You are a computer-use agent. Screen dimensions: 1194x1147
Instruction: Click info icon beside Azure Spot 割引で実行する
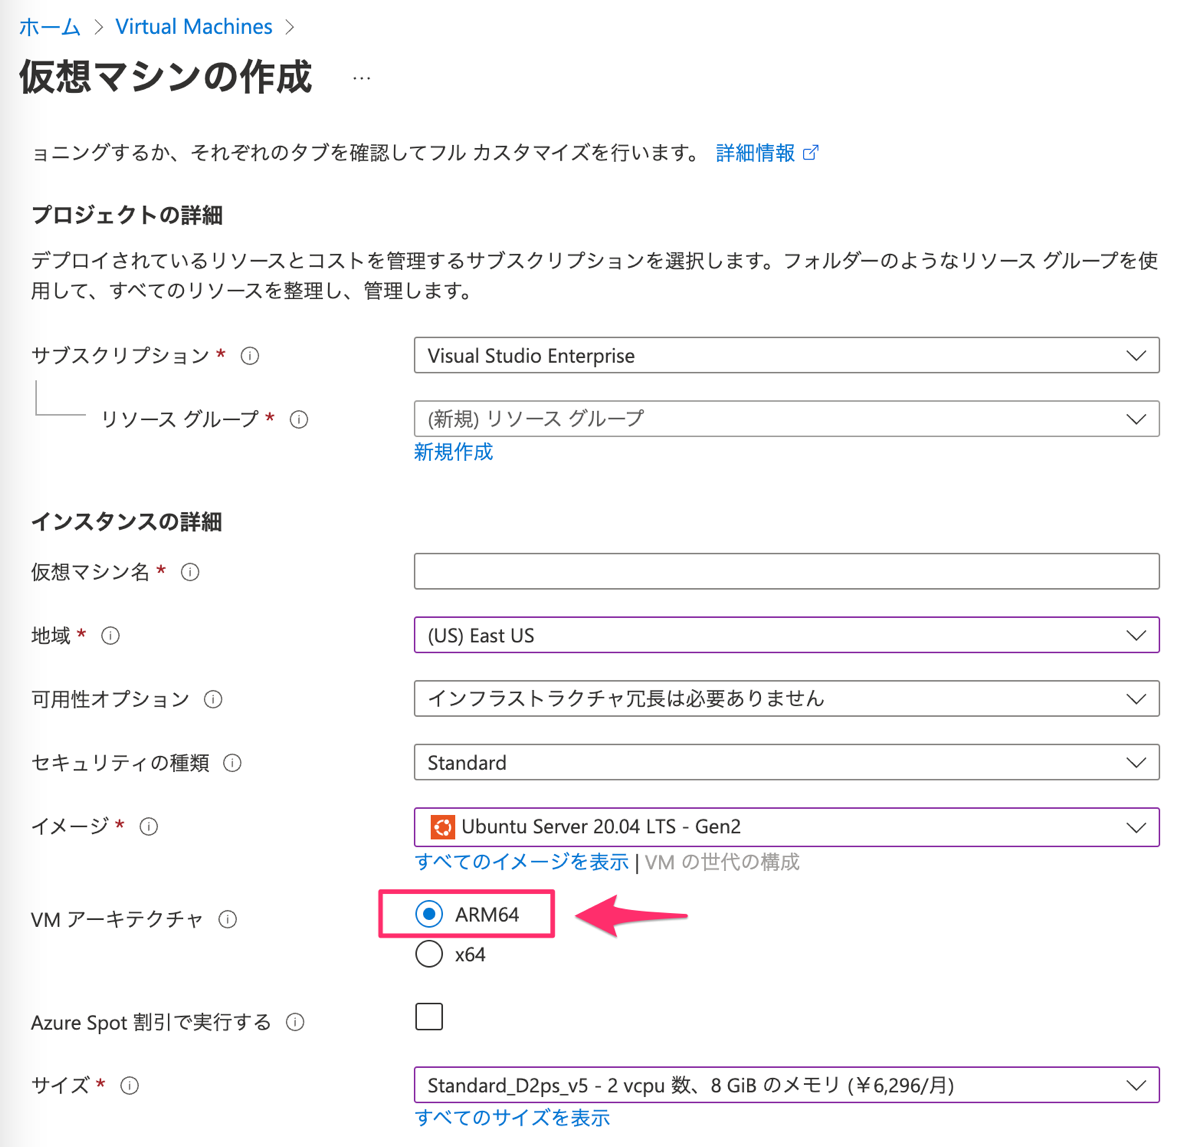pos(295,1022)
